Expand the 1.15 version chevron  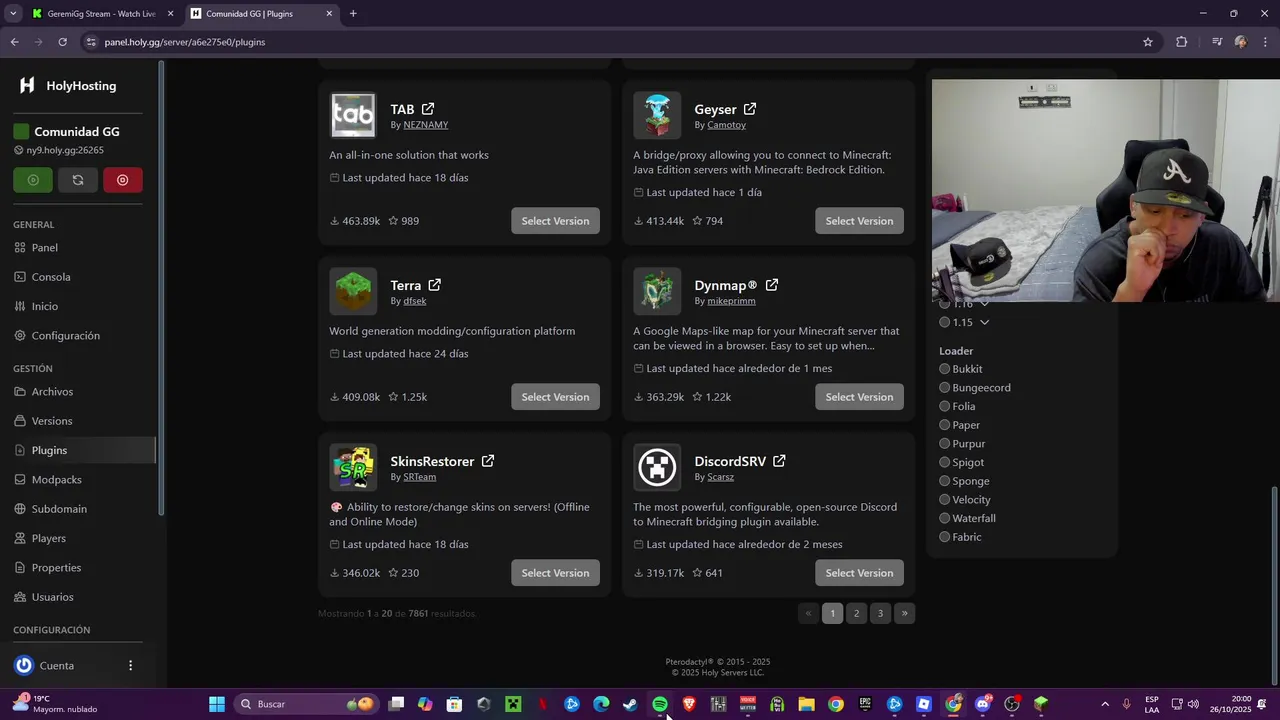984,322
